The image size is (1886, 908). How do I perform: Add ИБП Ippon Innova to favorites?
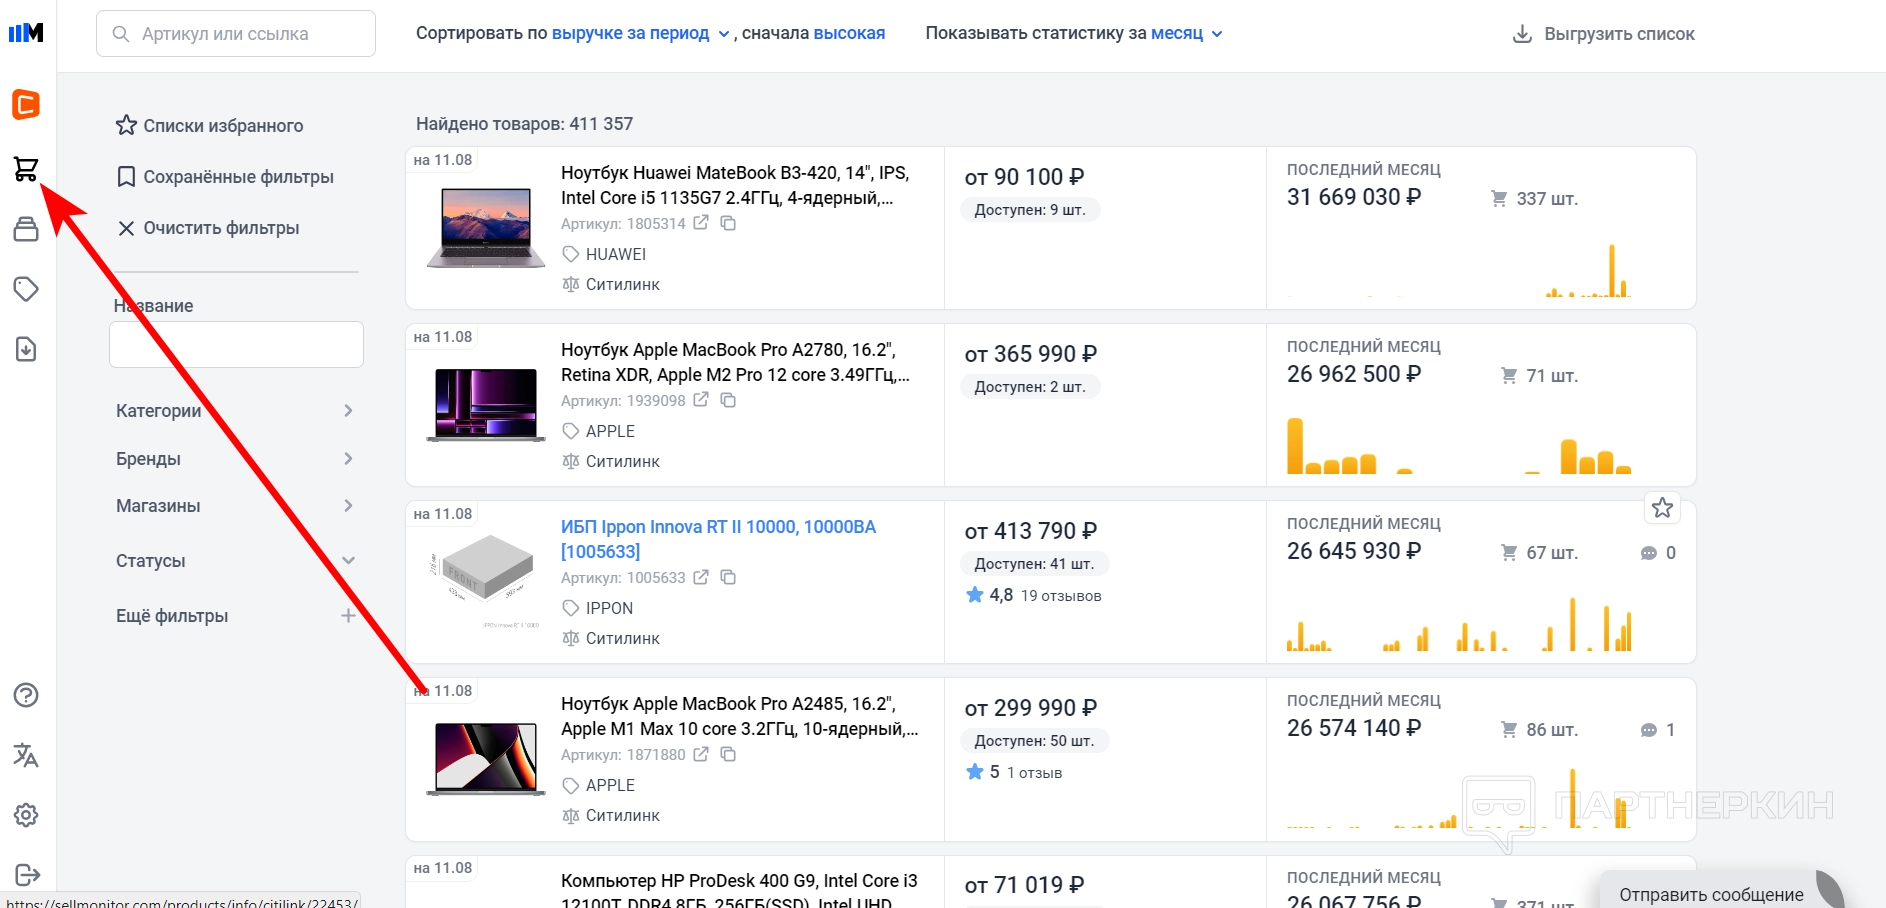click(x=1662, y=508)
